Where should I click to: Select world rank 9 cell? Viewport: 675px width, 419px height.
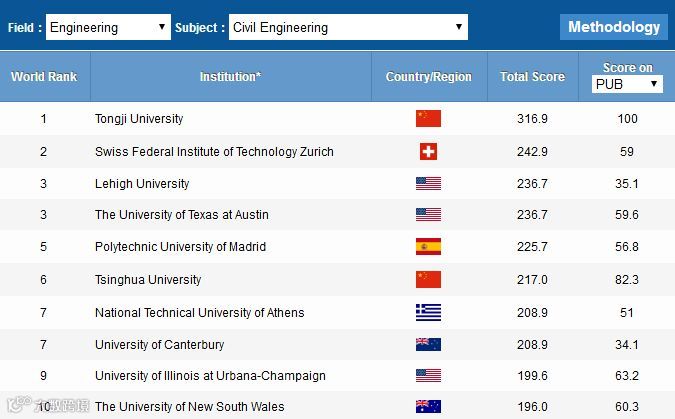click(x=43, y=376)
